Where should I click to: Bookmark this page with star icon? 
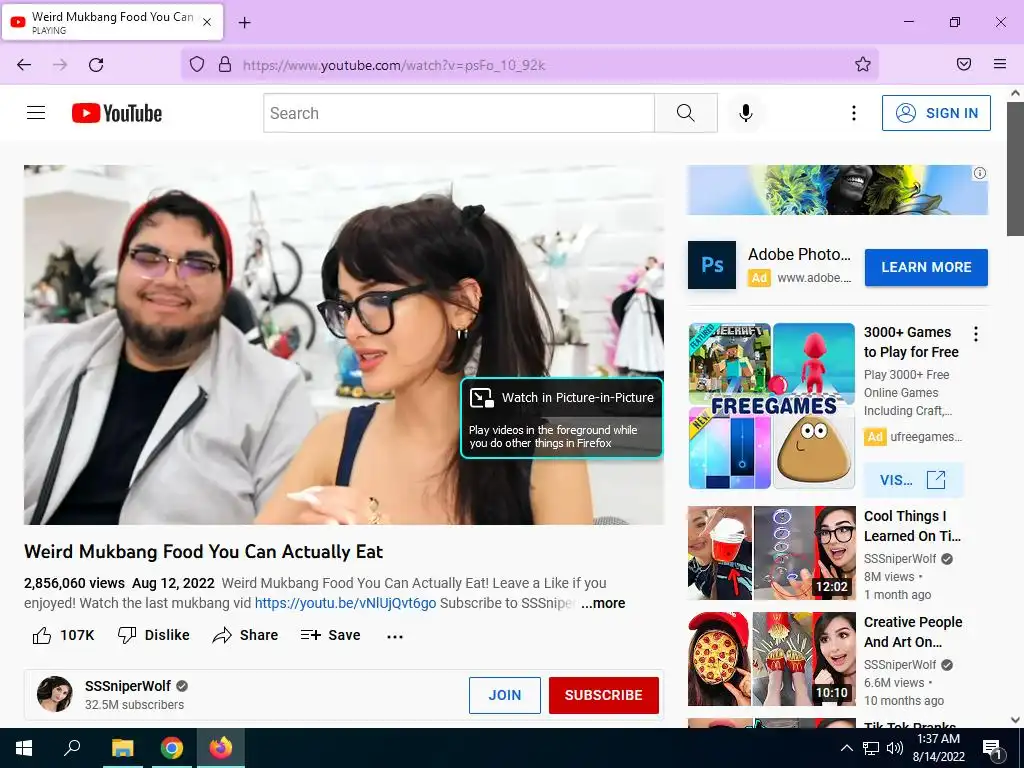pos(863,64)
